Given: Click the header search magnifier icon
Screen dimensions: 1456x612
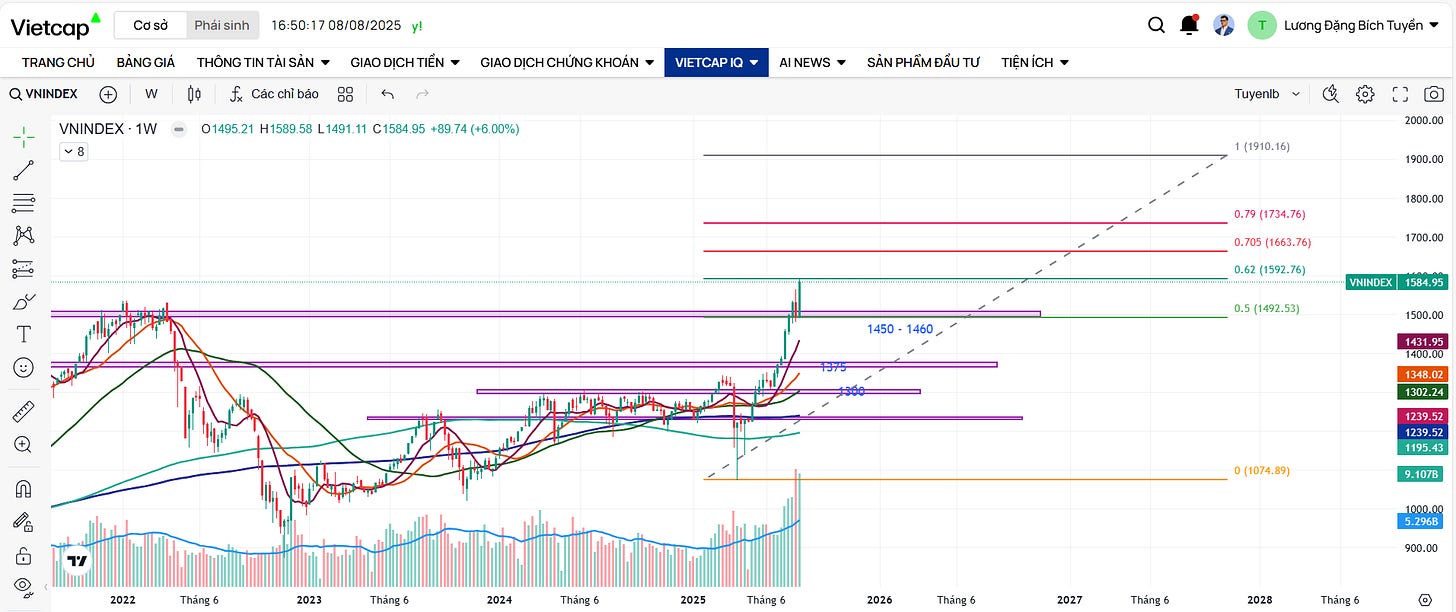Looking at the screenshot, I should [x=1156, y=25].
